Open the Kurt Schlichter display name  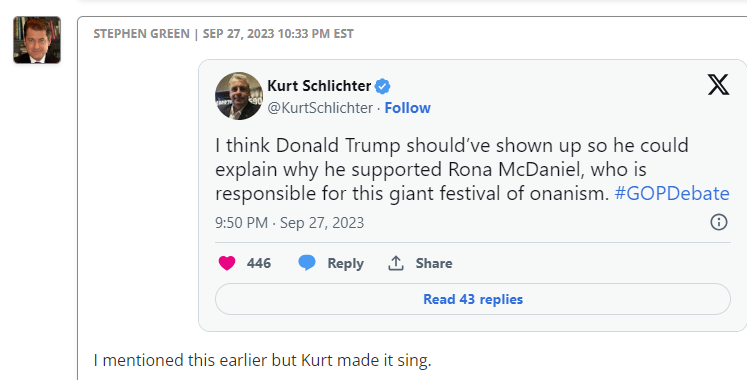point(319,86)
